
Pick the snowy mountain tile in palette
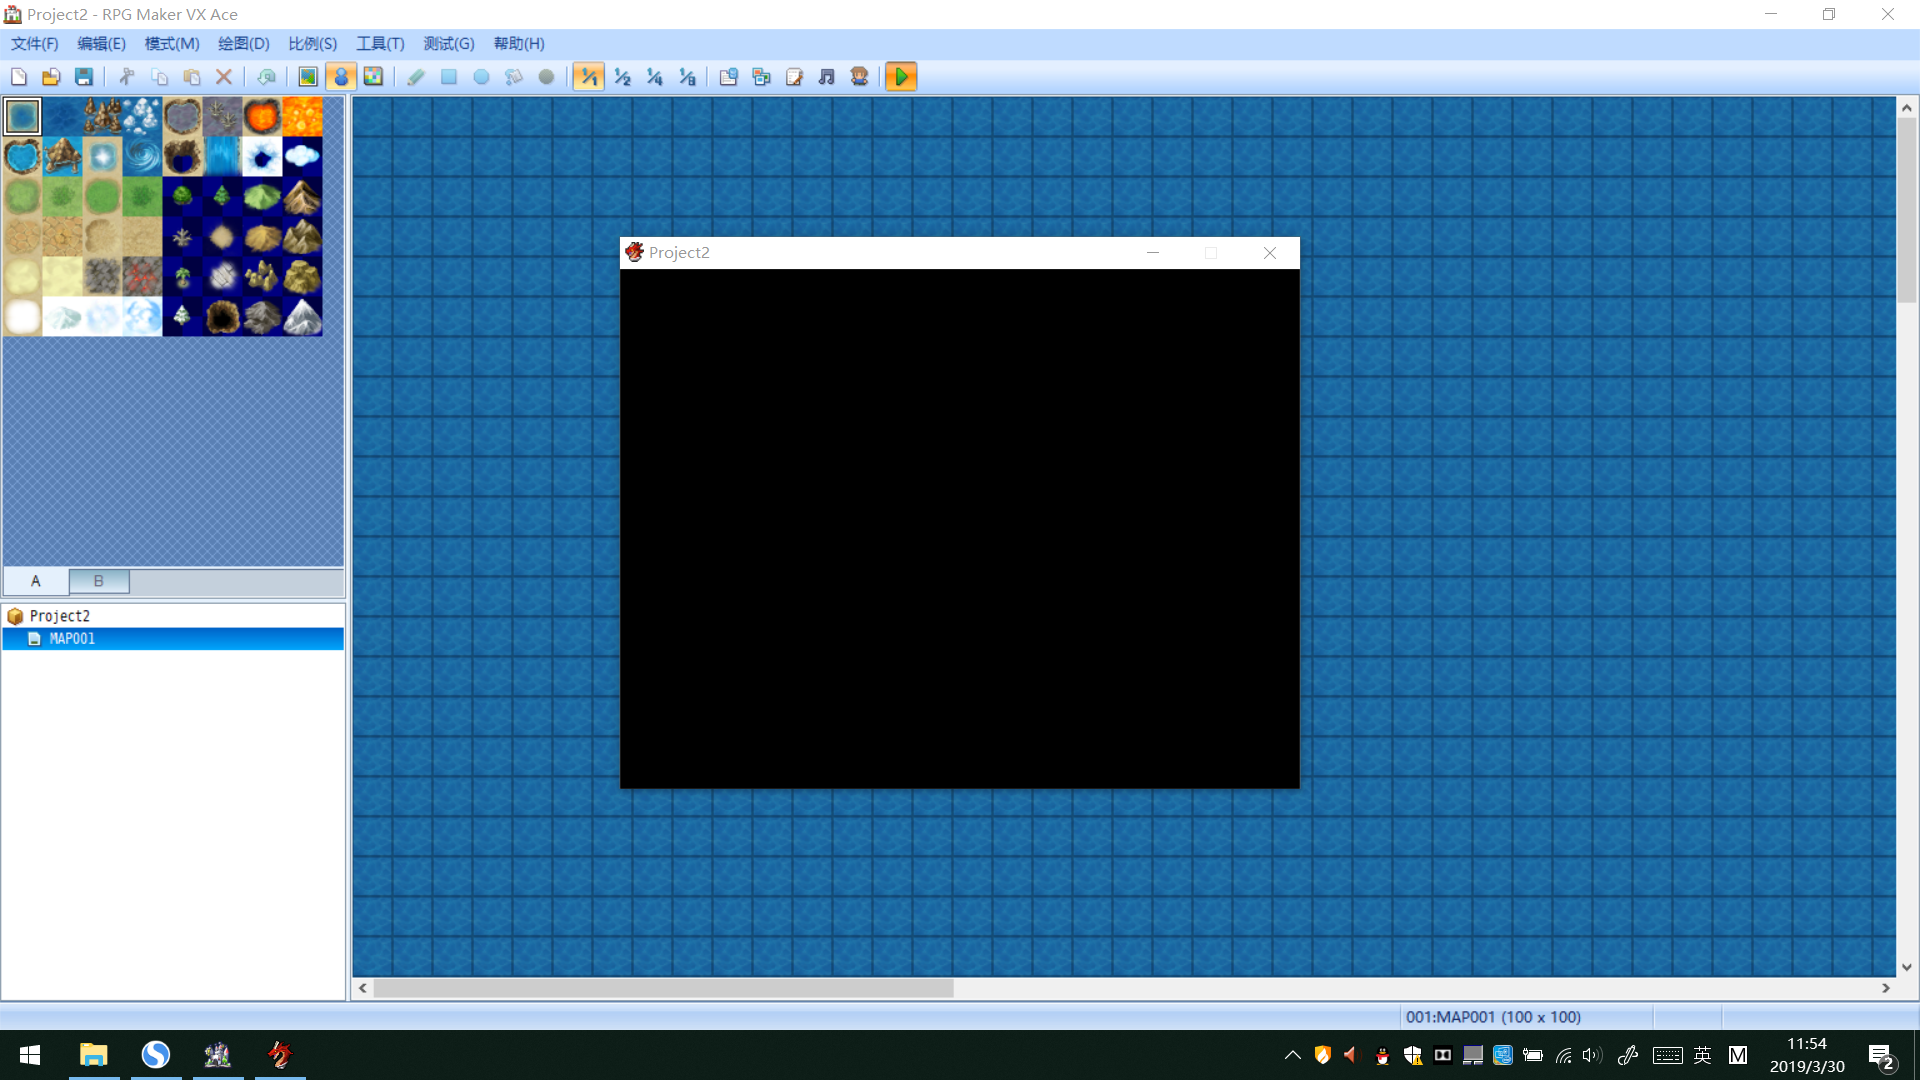[302, 317]
